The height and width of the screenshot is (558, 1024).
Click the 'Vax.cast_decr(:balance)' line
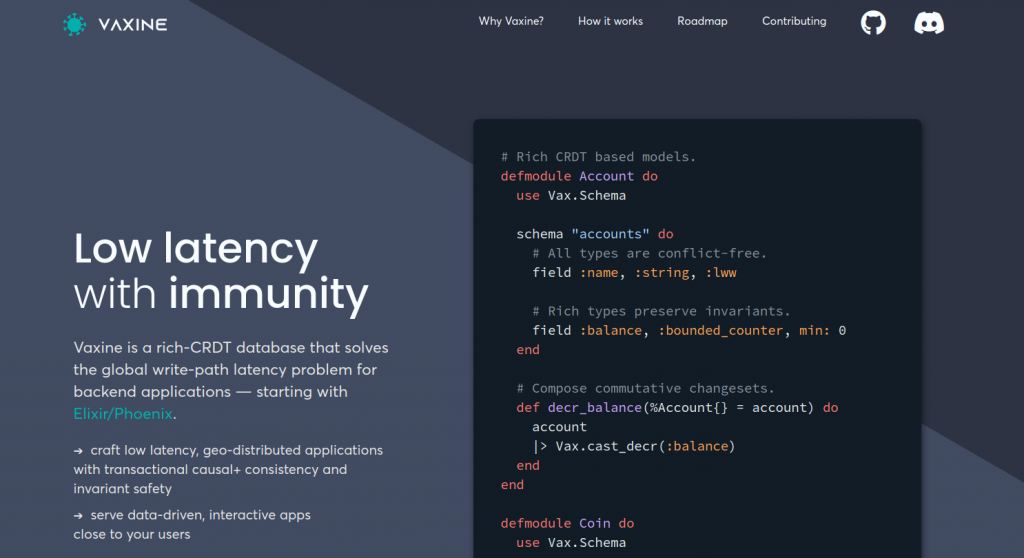pos(633,446)
